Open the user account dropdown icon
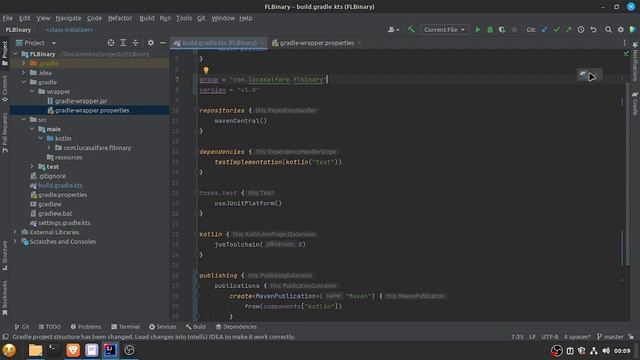Screen dimensions: 640x360 click(x=393, y=29)
